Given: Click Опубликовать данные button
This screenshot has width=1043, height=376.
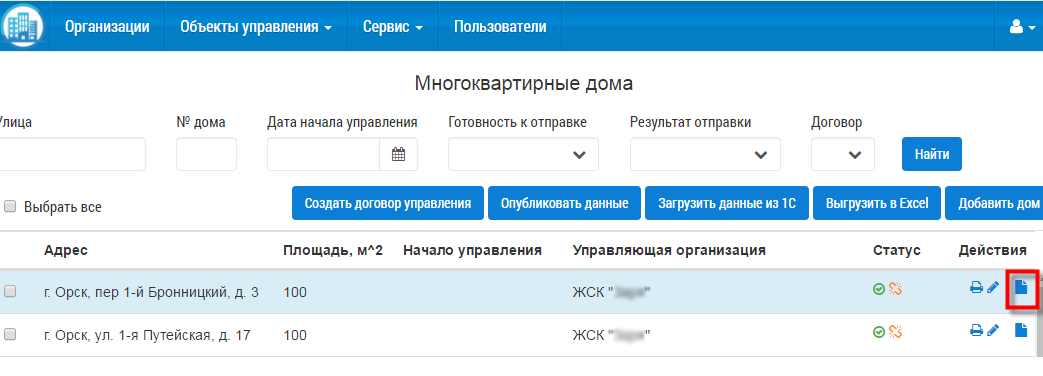Looking at the screenshot, I should tap(564, 204).
